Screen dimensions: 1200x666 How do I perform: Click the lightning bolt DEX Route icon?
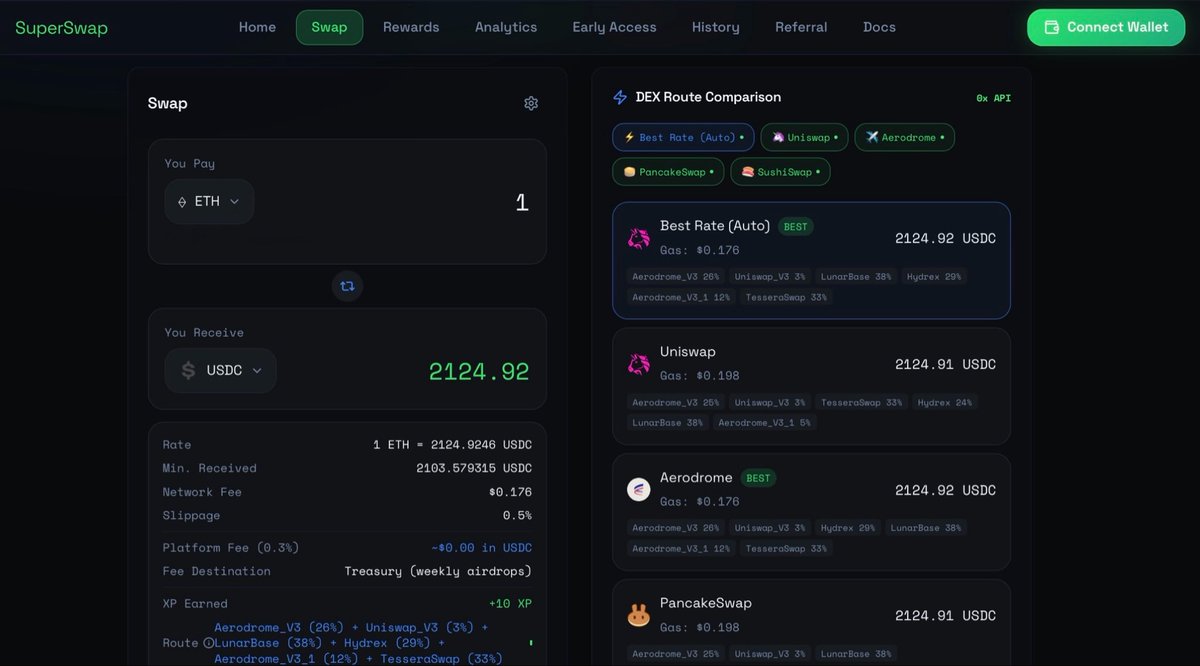pyautogui.click(x=620, y=97)
